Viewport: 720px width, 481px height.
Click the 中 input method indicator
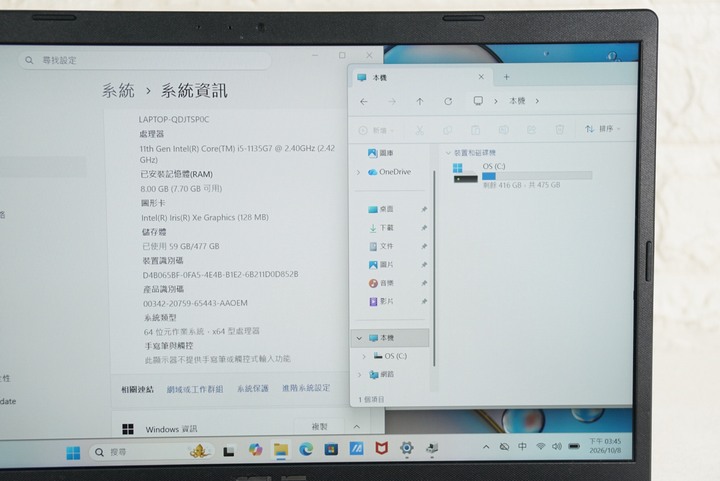[x=522, y=446]
